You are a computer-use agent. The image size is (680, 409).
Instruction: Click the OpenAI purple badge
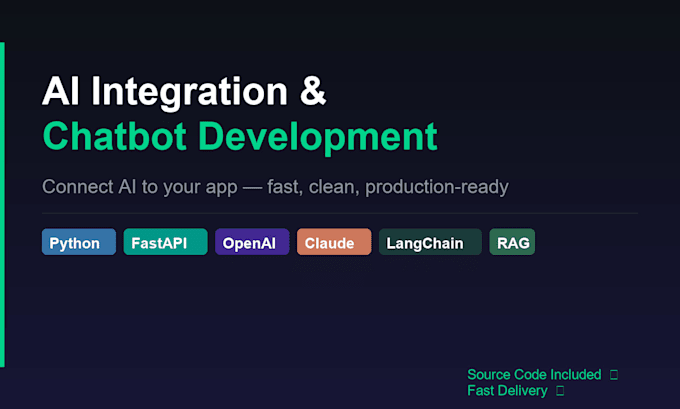tap(252, 242)
